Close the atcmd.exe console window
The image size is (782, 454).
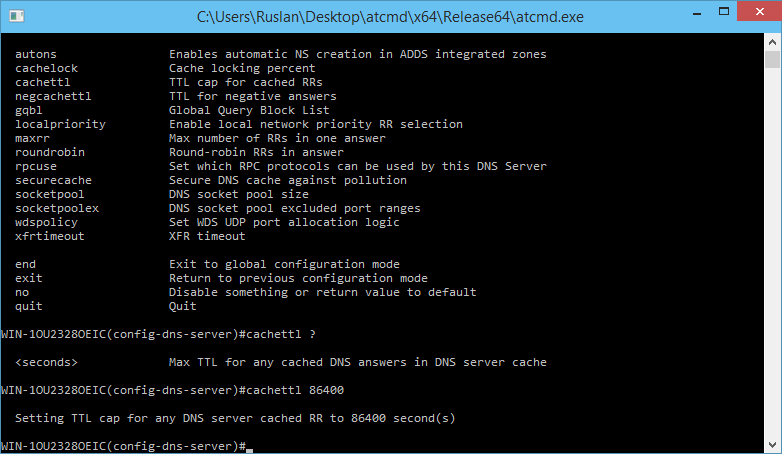(x=759, y=11)
